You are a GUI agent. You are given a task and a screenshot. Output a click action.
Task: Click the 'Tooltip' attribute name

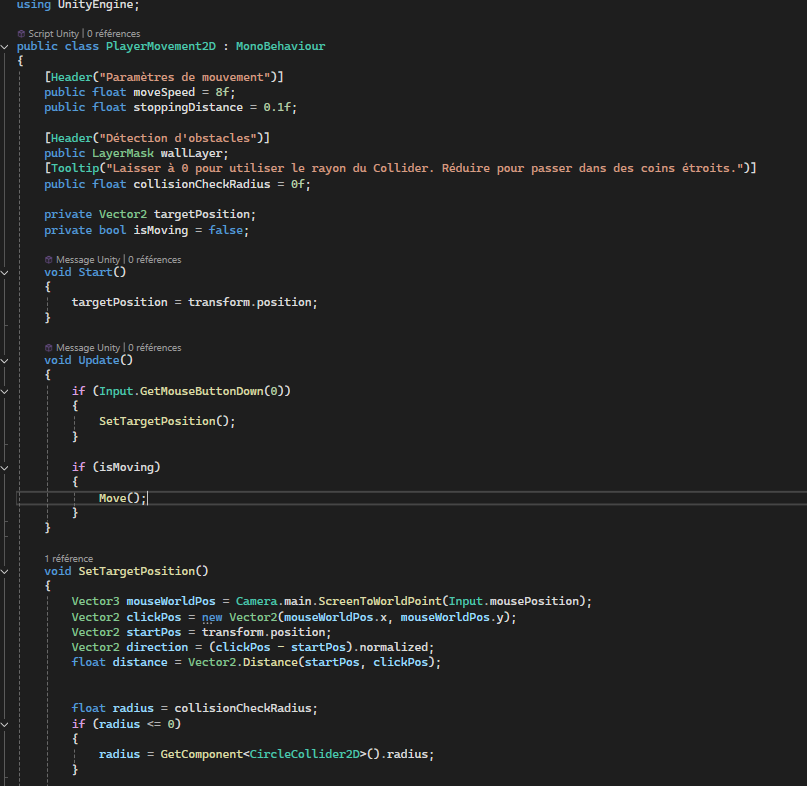point(75,168)
